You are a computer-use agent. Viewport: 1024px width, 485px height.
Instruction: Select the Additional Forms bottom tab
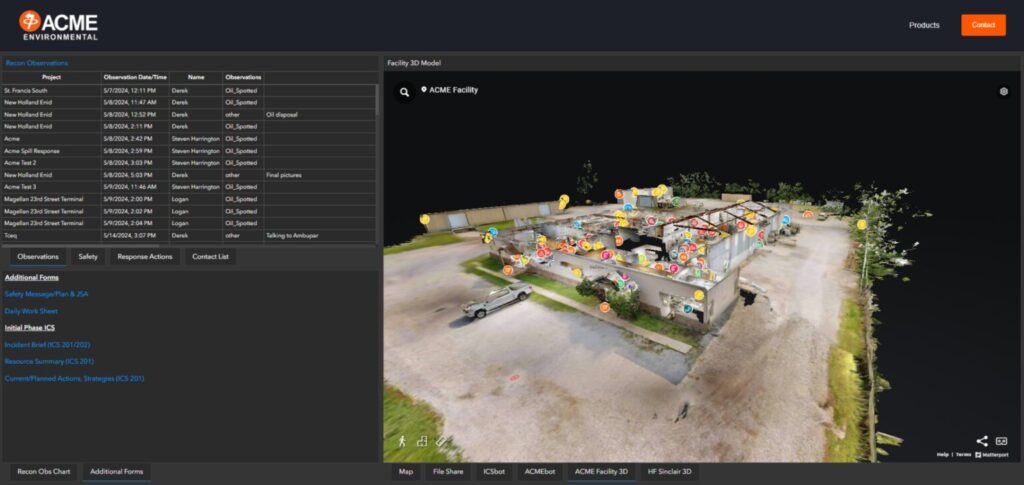[x=117, y=471]
